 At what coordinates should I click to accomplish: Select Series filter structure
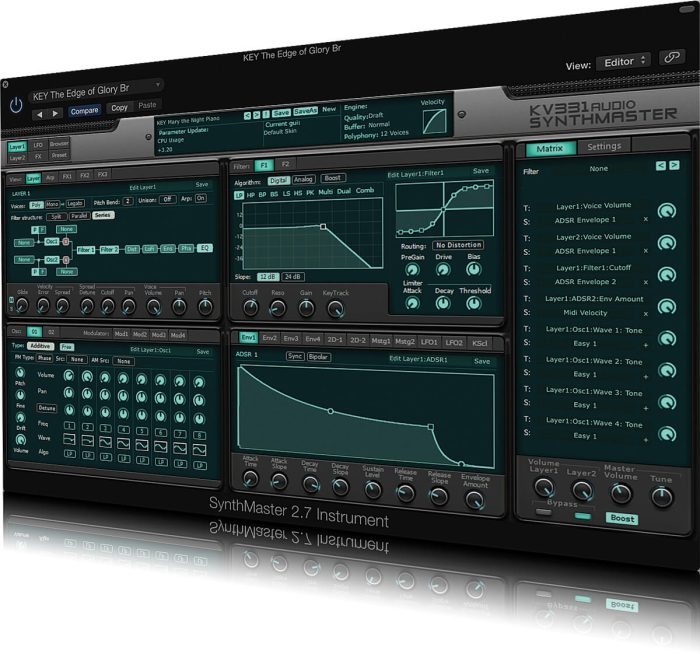coord(103,215)
